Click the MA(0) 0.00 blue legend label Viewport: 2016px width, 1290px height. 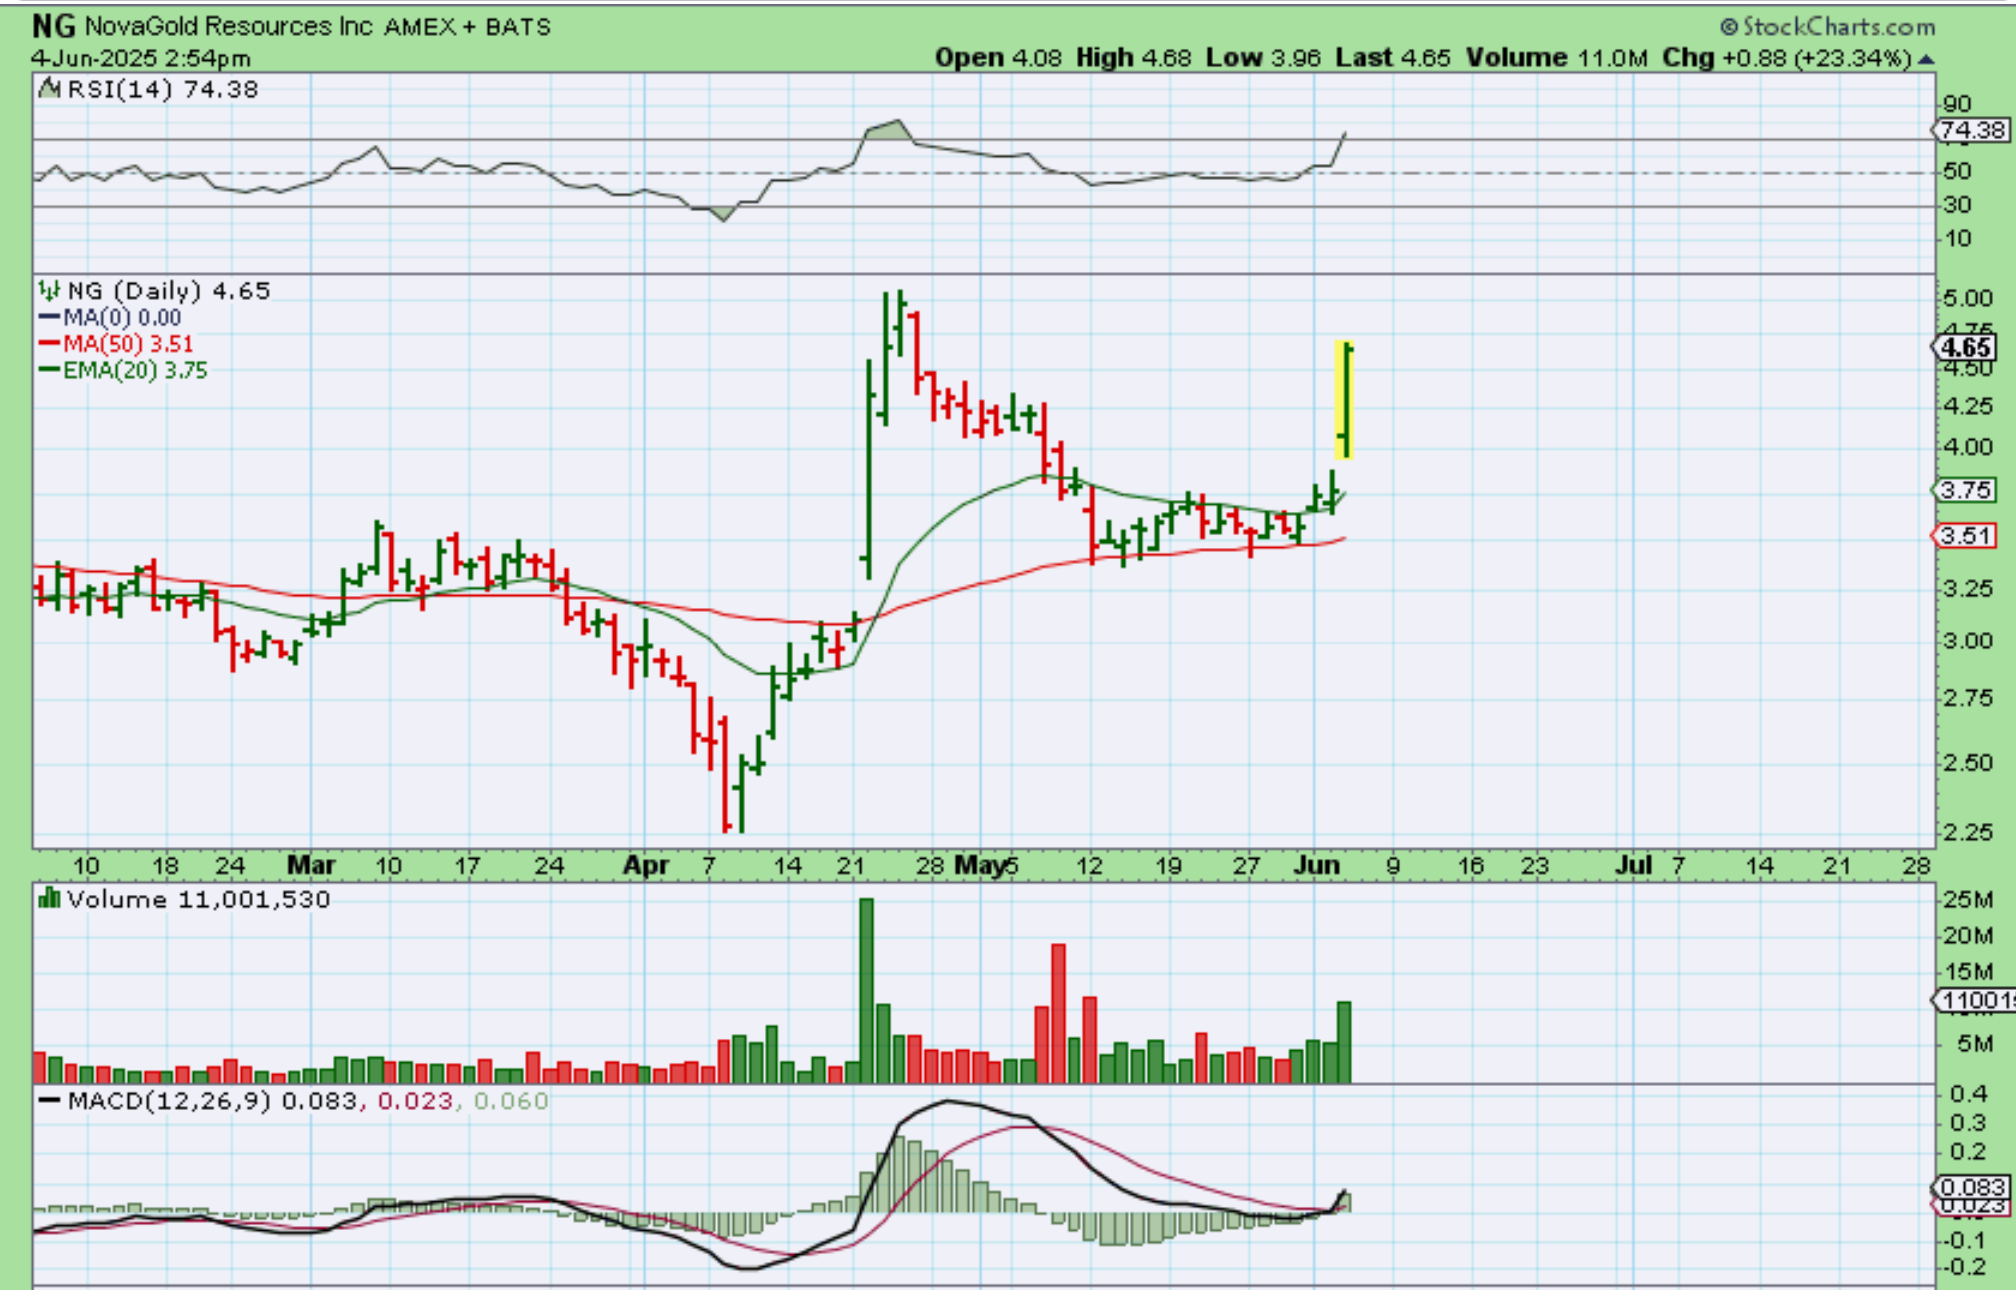(x=121, y=318)
